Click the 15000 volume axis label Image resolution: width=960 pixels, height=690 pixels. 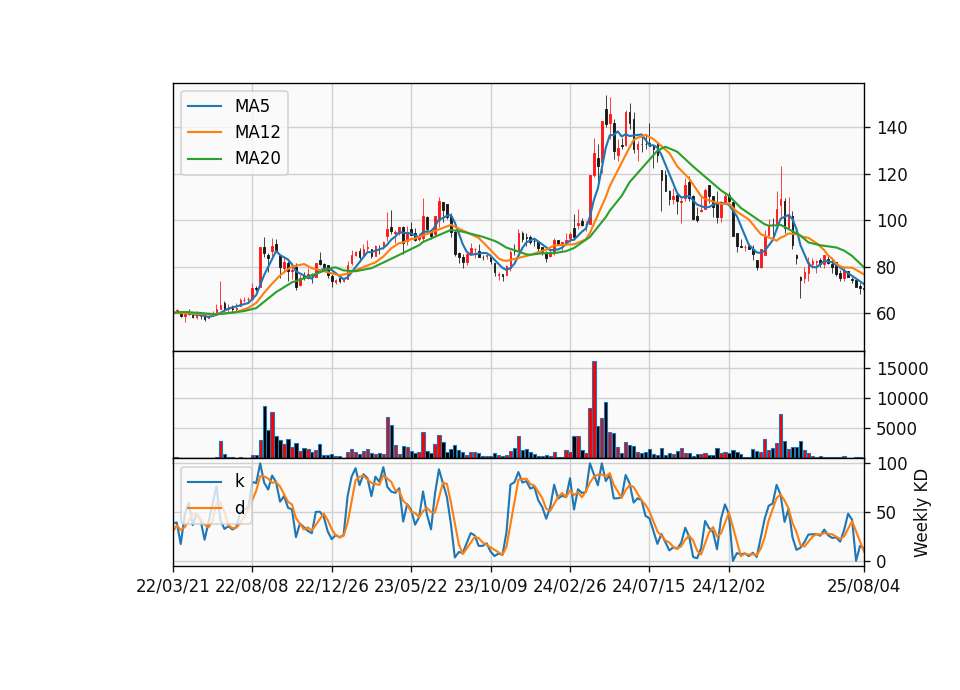pyautogui.click(x=902, y=369)
